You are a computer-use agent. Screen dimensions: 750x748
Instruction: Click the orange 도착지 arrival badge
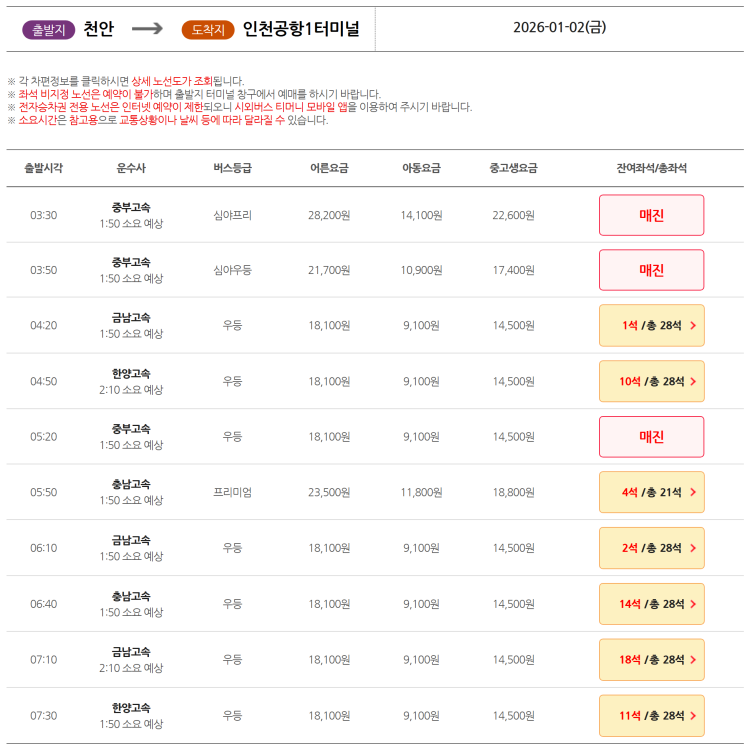(x=208, y=29)
